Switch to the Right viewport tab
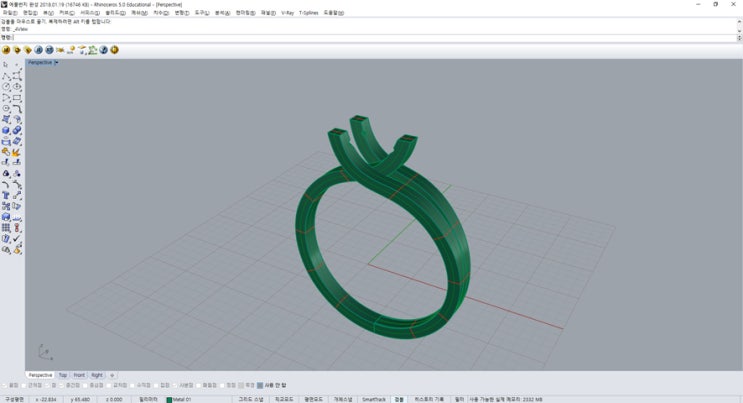743x403 pixels. point(97,375)
